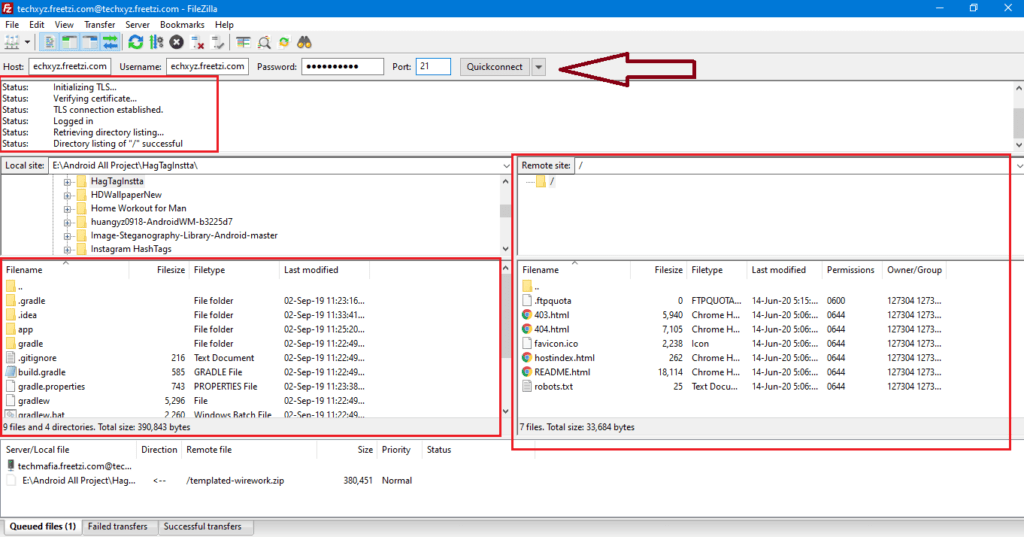Open the View menu

64,25
